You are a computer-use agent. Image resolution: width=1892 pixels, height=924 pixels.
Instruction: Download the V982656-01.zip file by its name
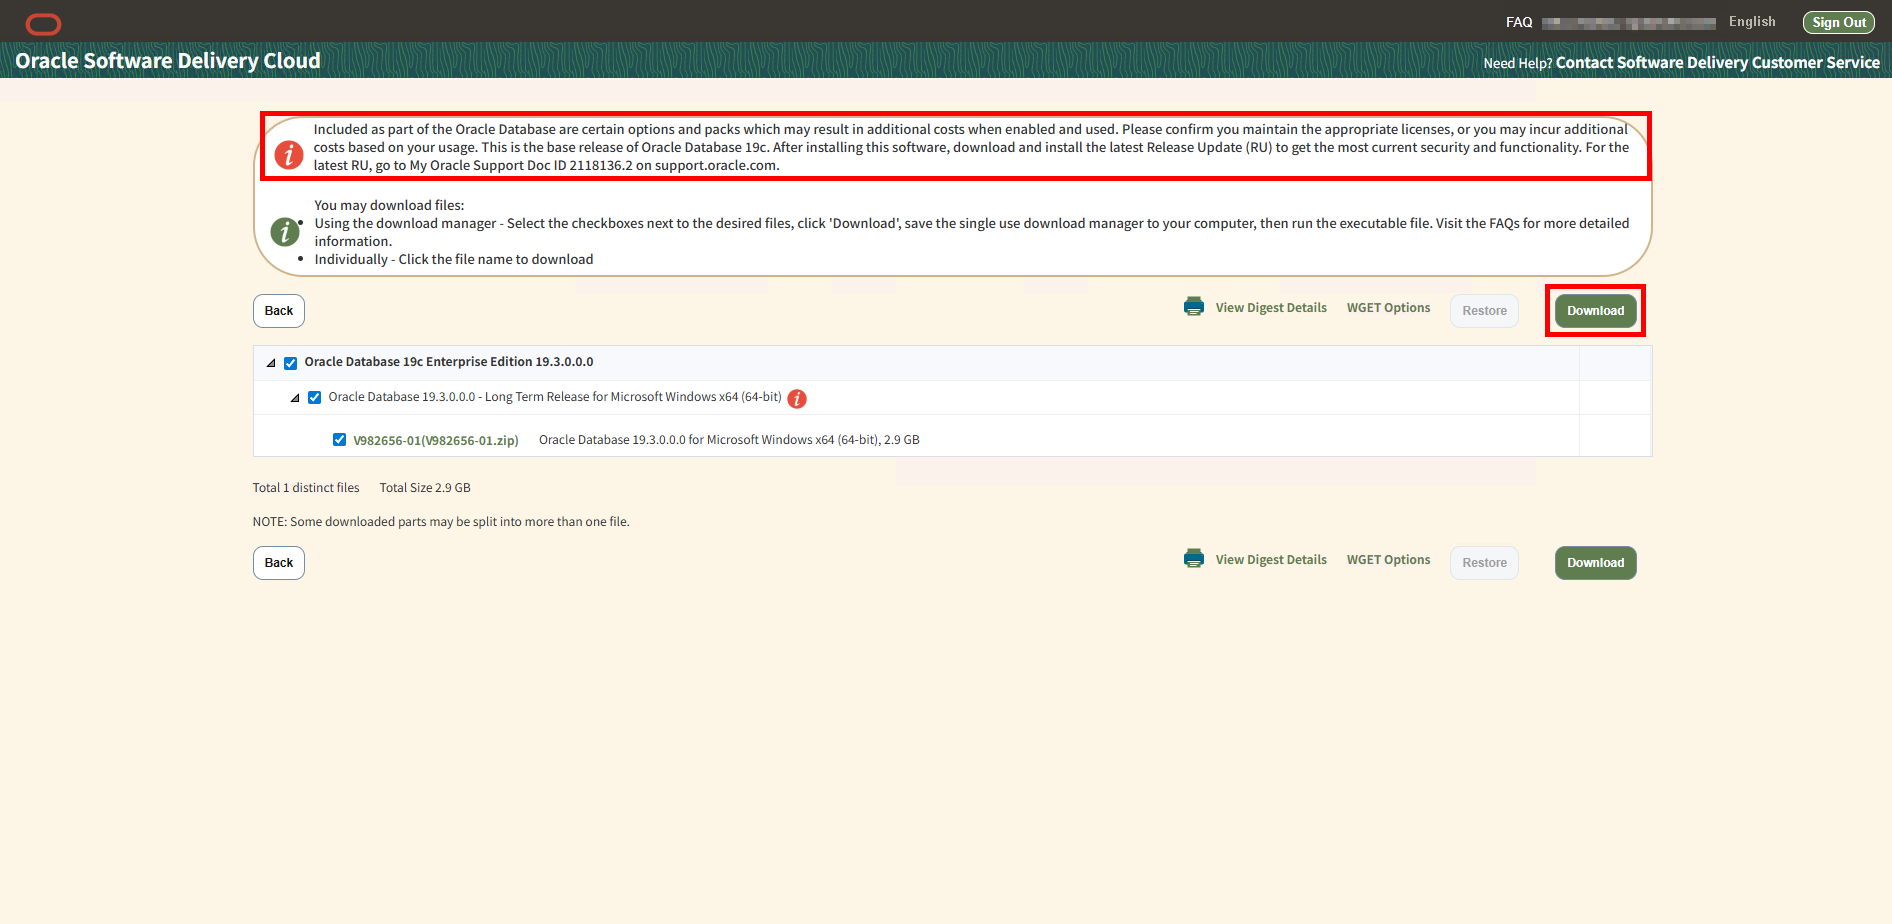pyautogui.click(x=436, y=440)
